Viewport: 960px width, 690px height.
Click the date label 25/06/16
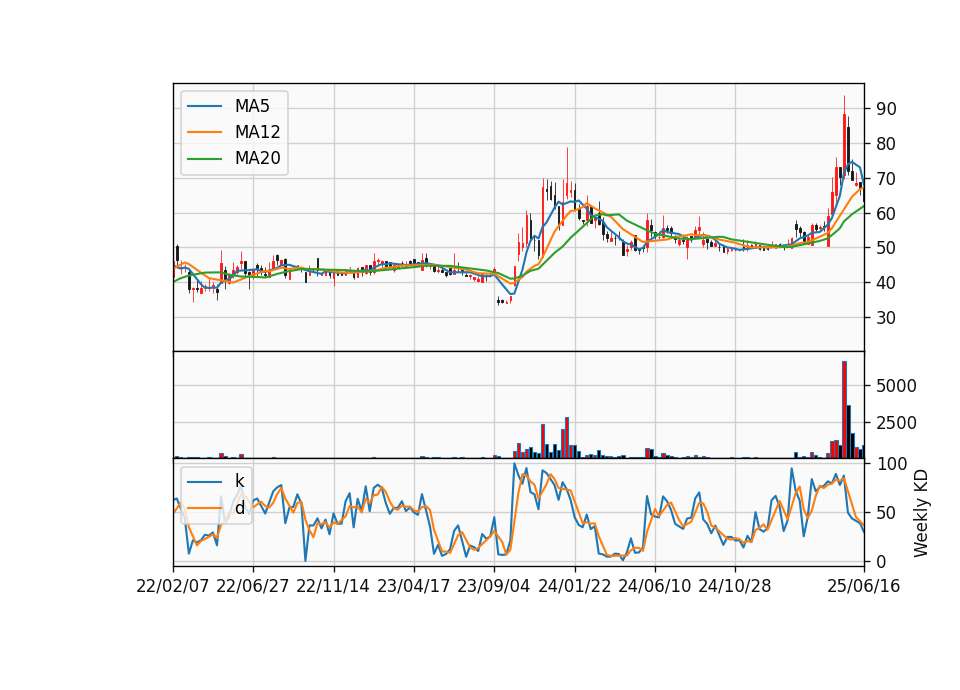click(864, 586)
